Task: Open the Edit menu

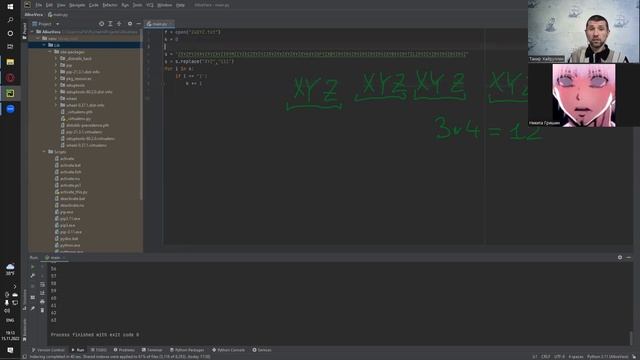Action: pos(49,5)
